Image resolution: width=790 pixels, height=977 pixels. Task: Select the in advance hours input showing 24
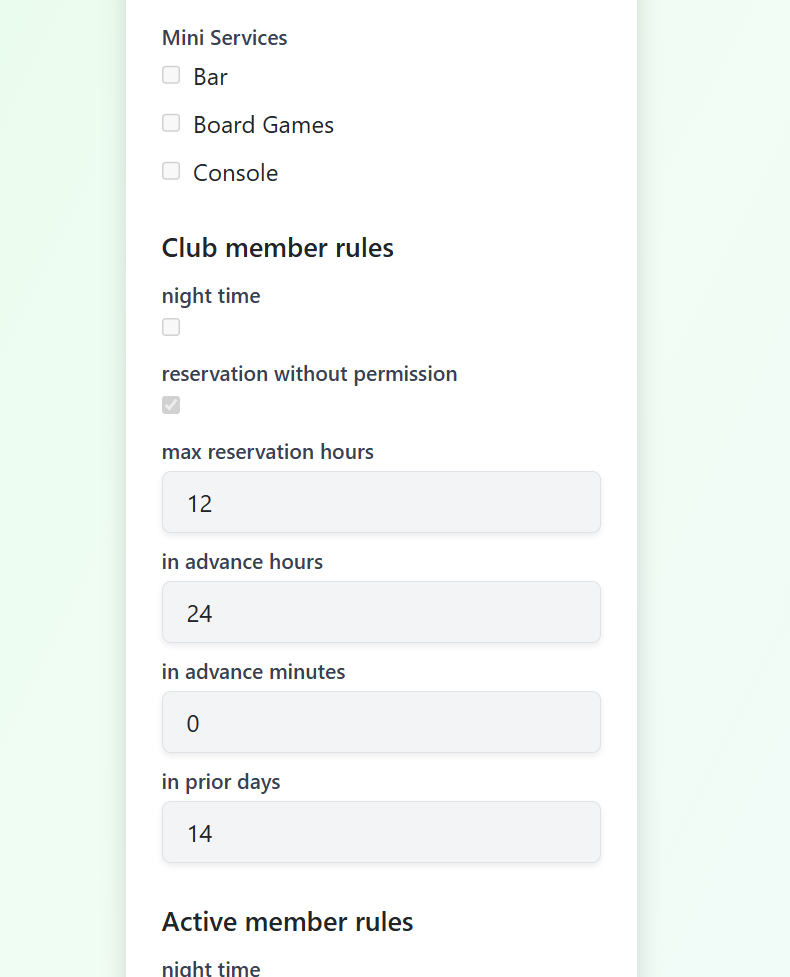coord(380,612)
